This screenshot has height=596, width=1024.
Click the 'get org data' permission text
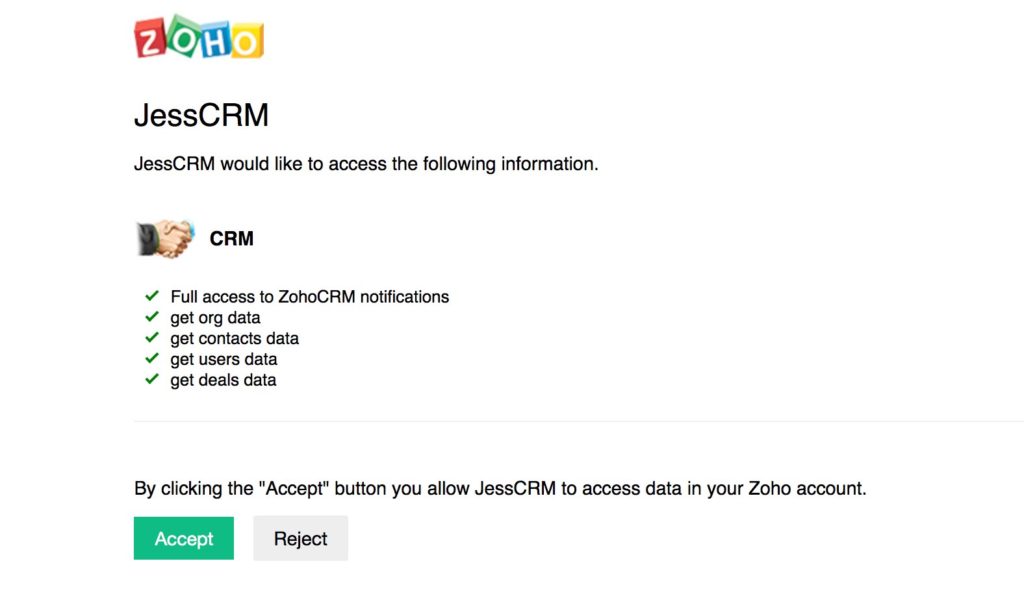(216, 318)
